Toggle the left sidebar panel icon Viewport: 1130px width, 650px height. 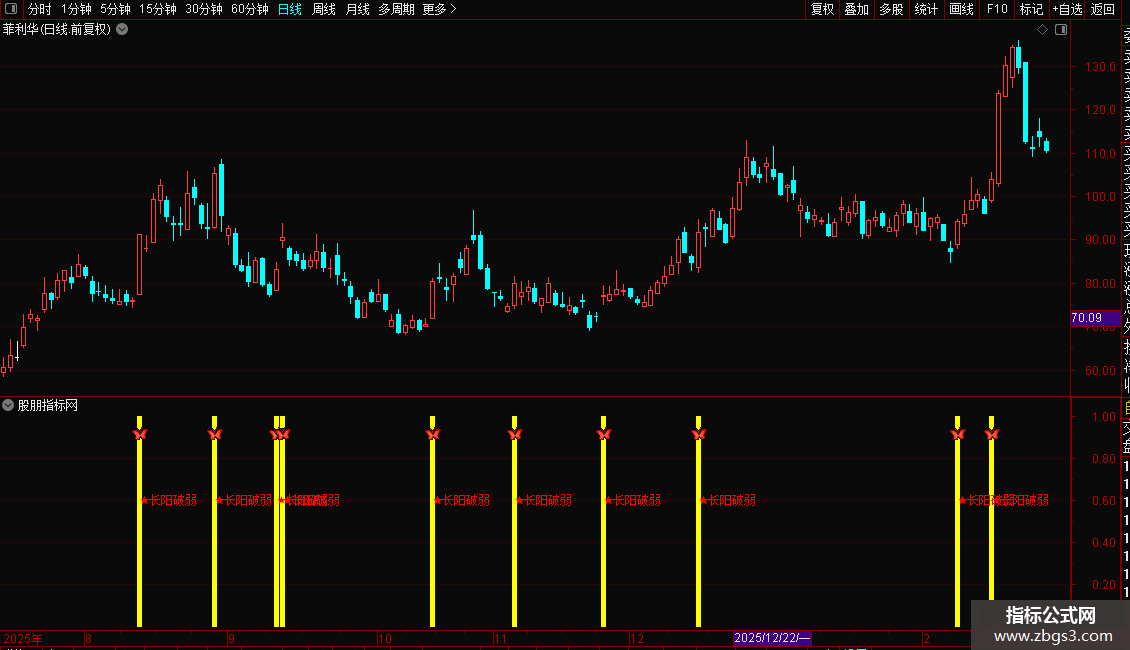(11, 9)
